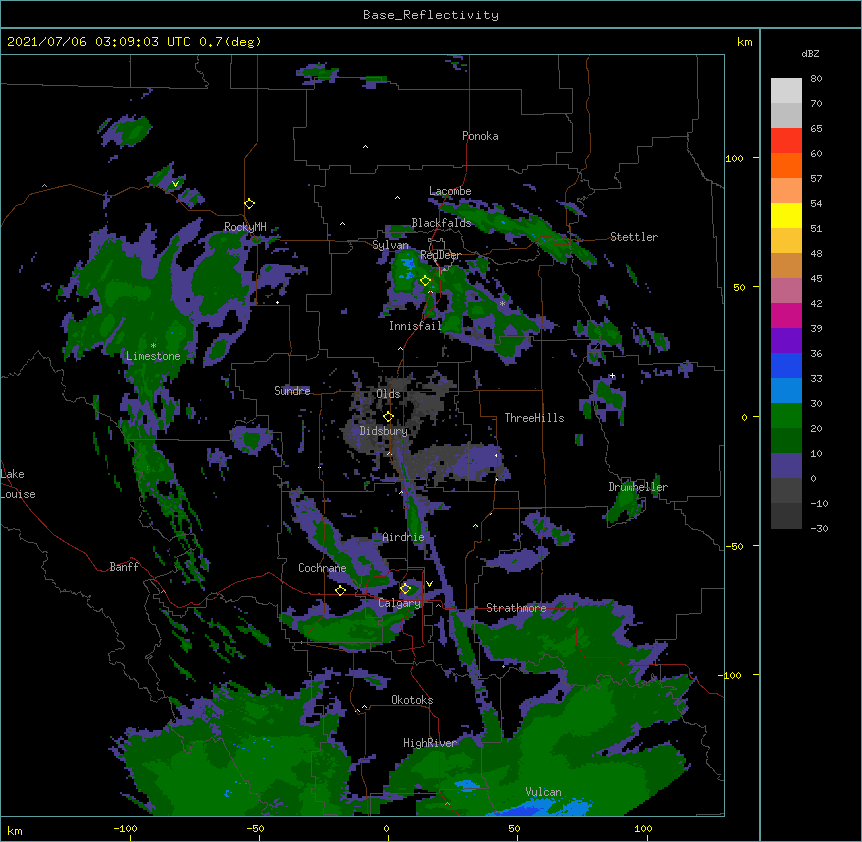Click the Calgary city label
862x842 pixels.
pyautogui.click(x=399, y=603)
